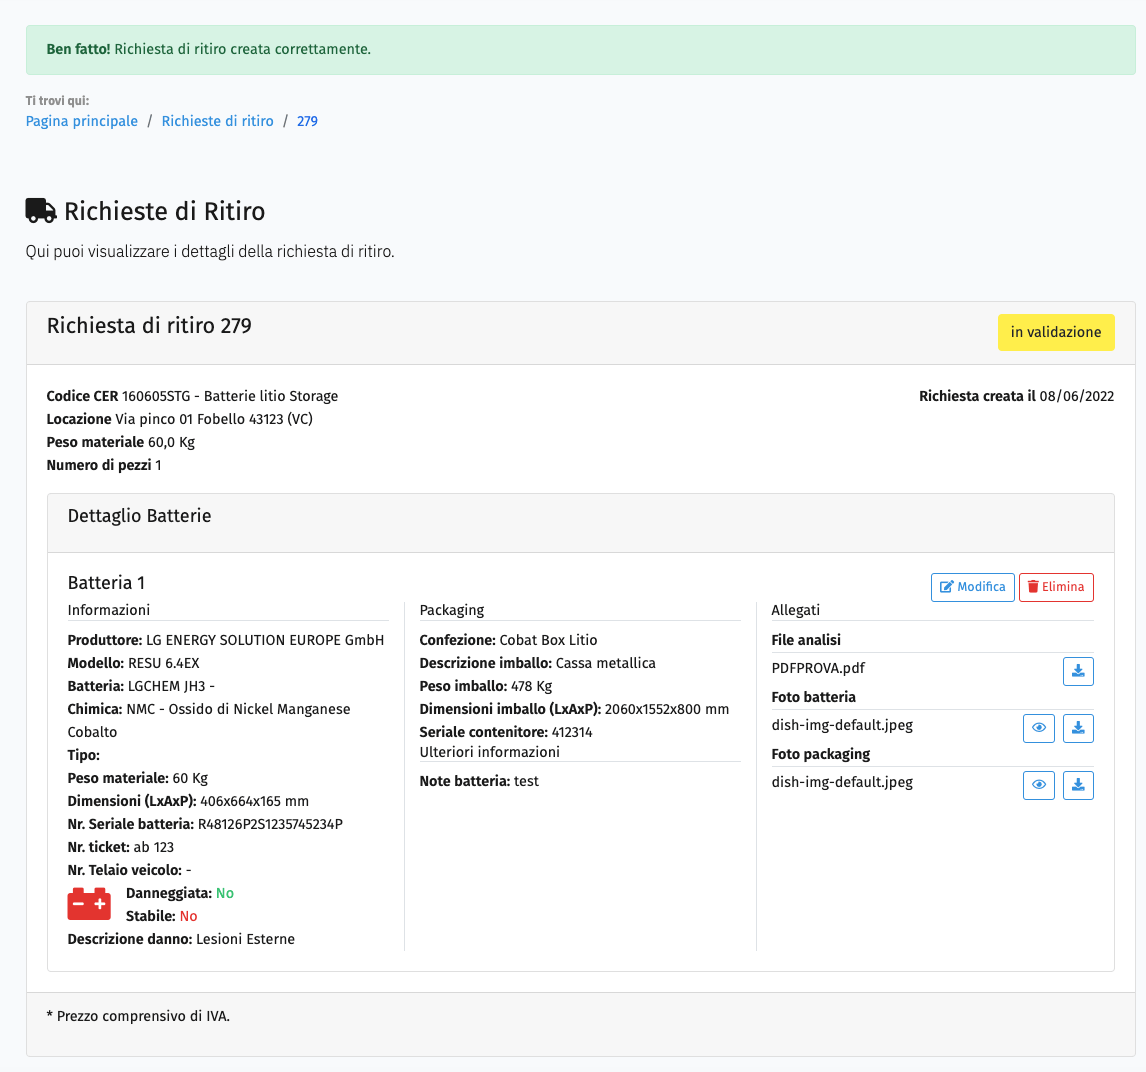Download the PDFPROVA.pdf analysis file
Image resolution: width=1146 pixels, height=1072 pixels.
[x=1078, y=671]
